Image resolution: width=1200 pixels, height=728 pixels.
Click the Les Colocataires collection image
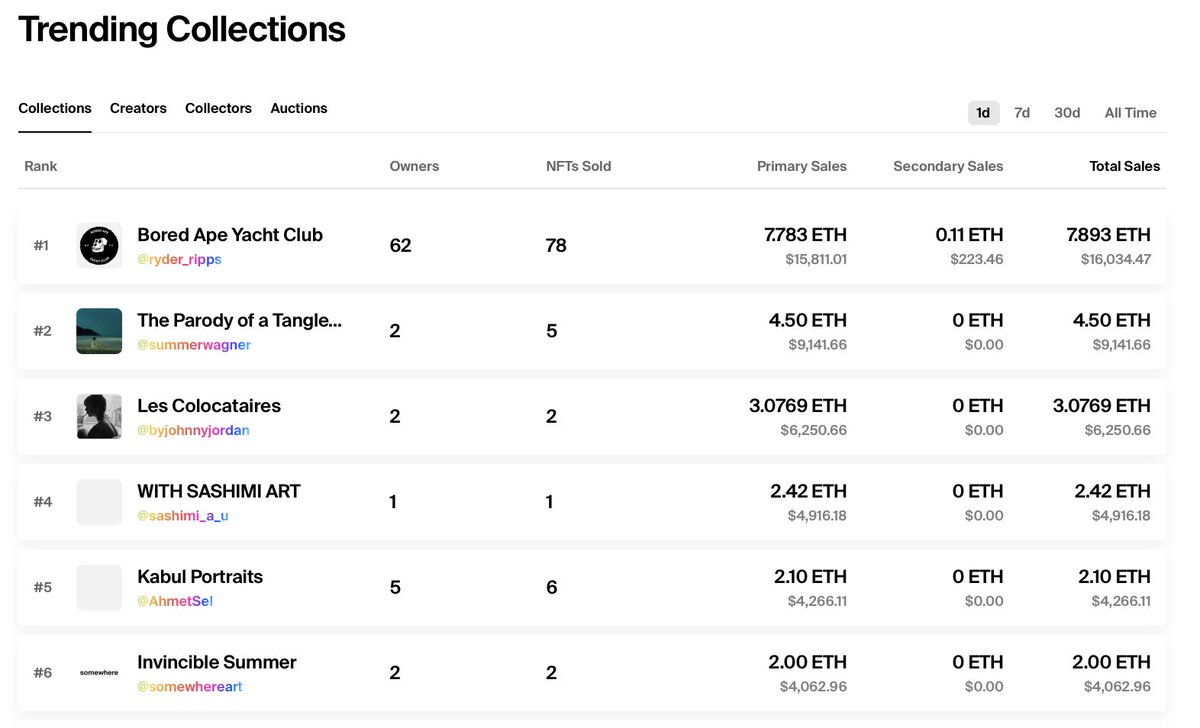(x=99, y=416)
